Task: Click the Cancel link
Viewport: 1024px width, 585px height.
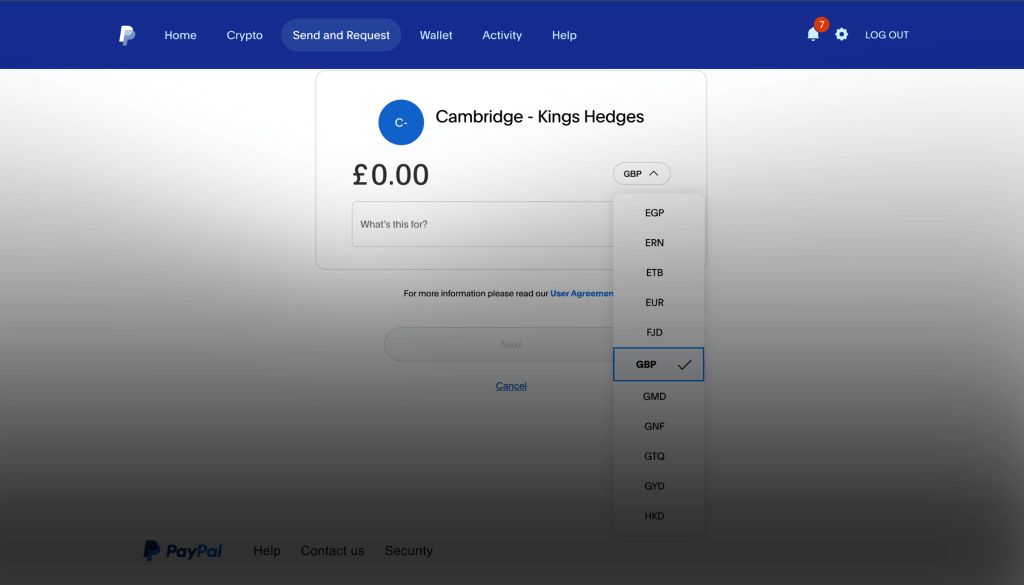Action: tap(511, 386)
